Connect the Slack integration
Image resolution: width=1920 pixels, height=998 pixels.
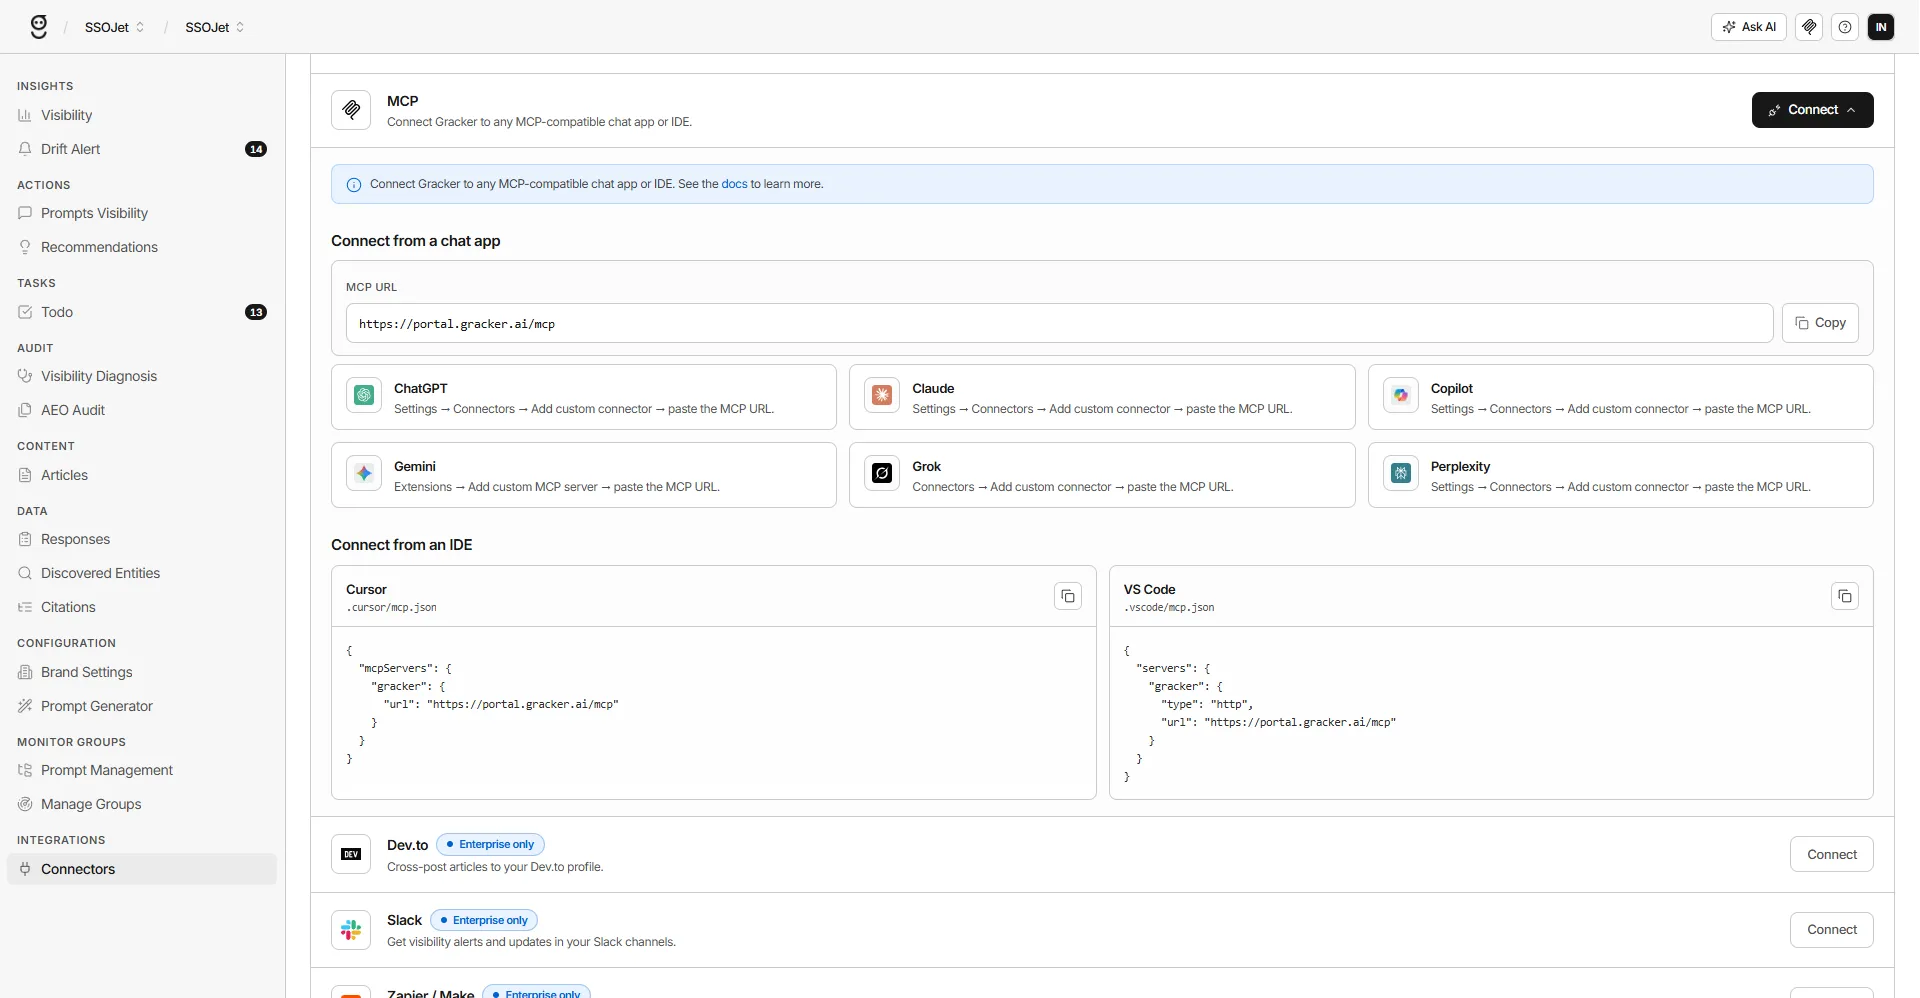[1832, 930]
